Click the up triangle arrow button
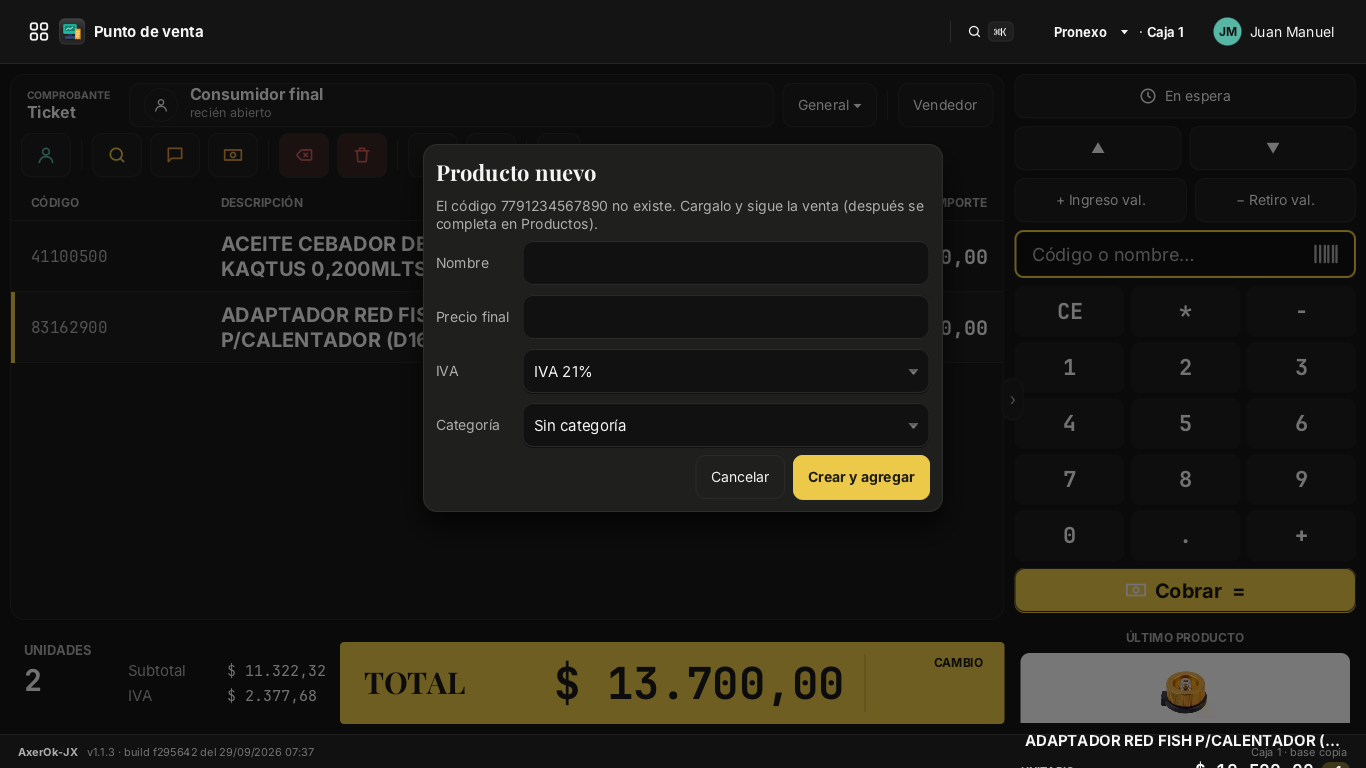The image size is (1366, 768). pos(1098,148)
